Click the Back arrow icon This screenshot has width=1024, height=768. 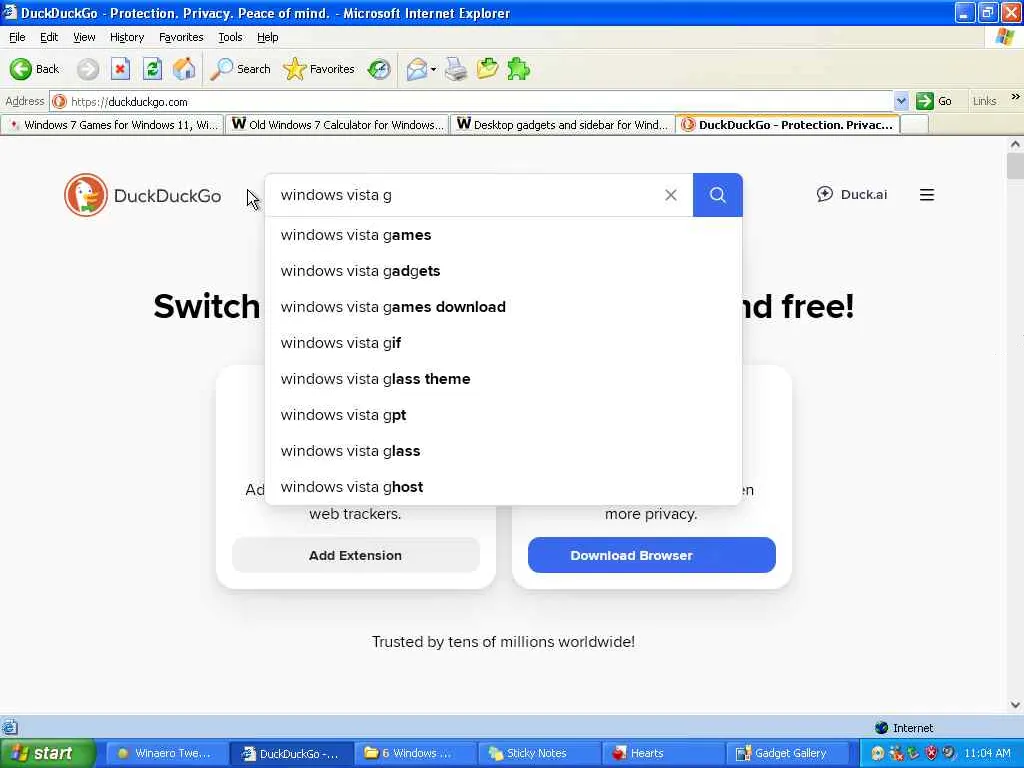click(20, 69)
